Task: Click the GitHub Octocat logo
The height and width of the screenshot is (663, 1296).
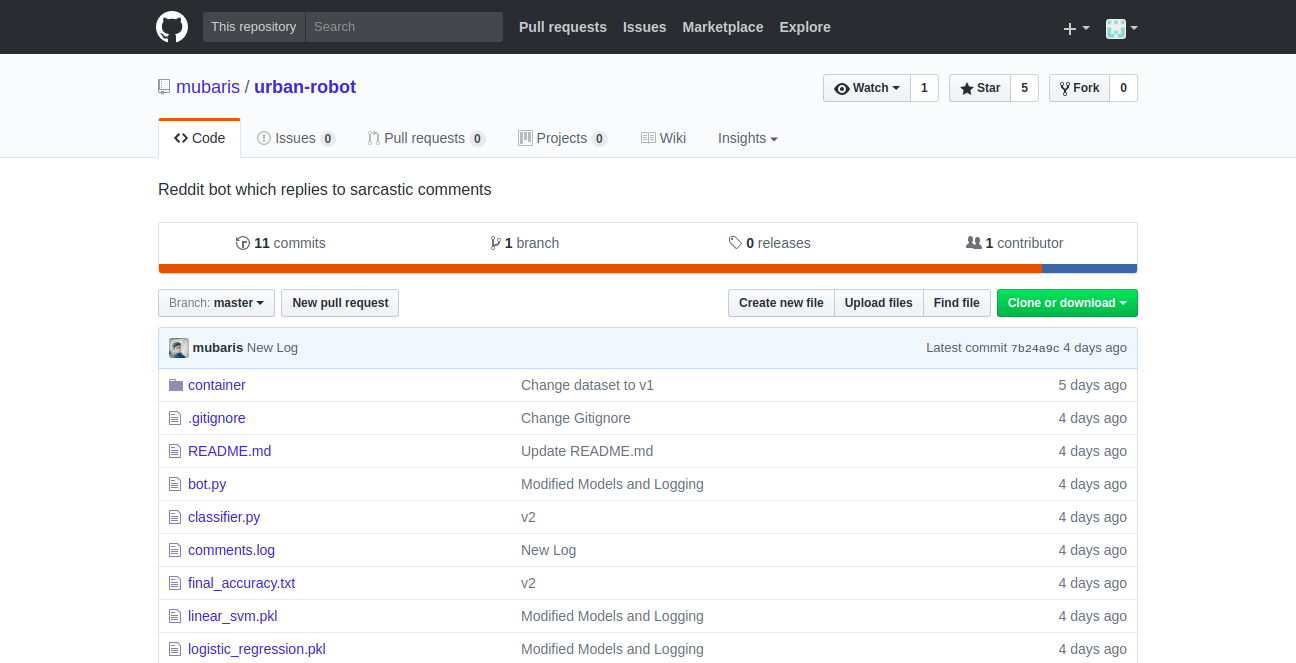Action: 172,27
